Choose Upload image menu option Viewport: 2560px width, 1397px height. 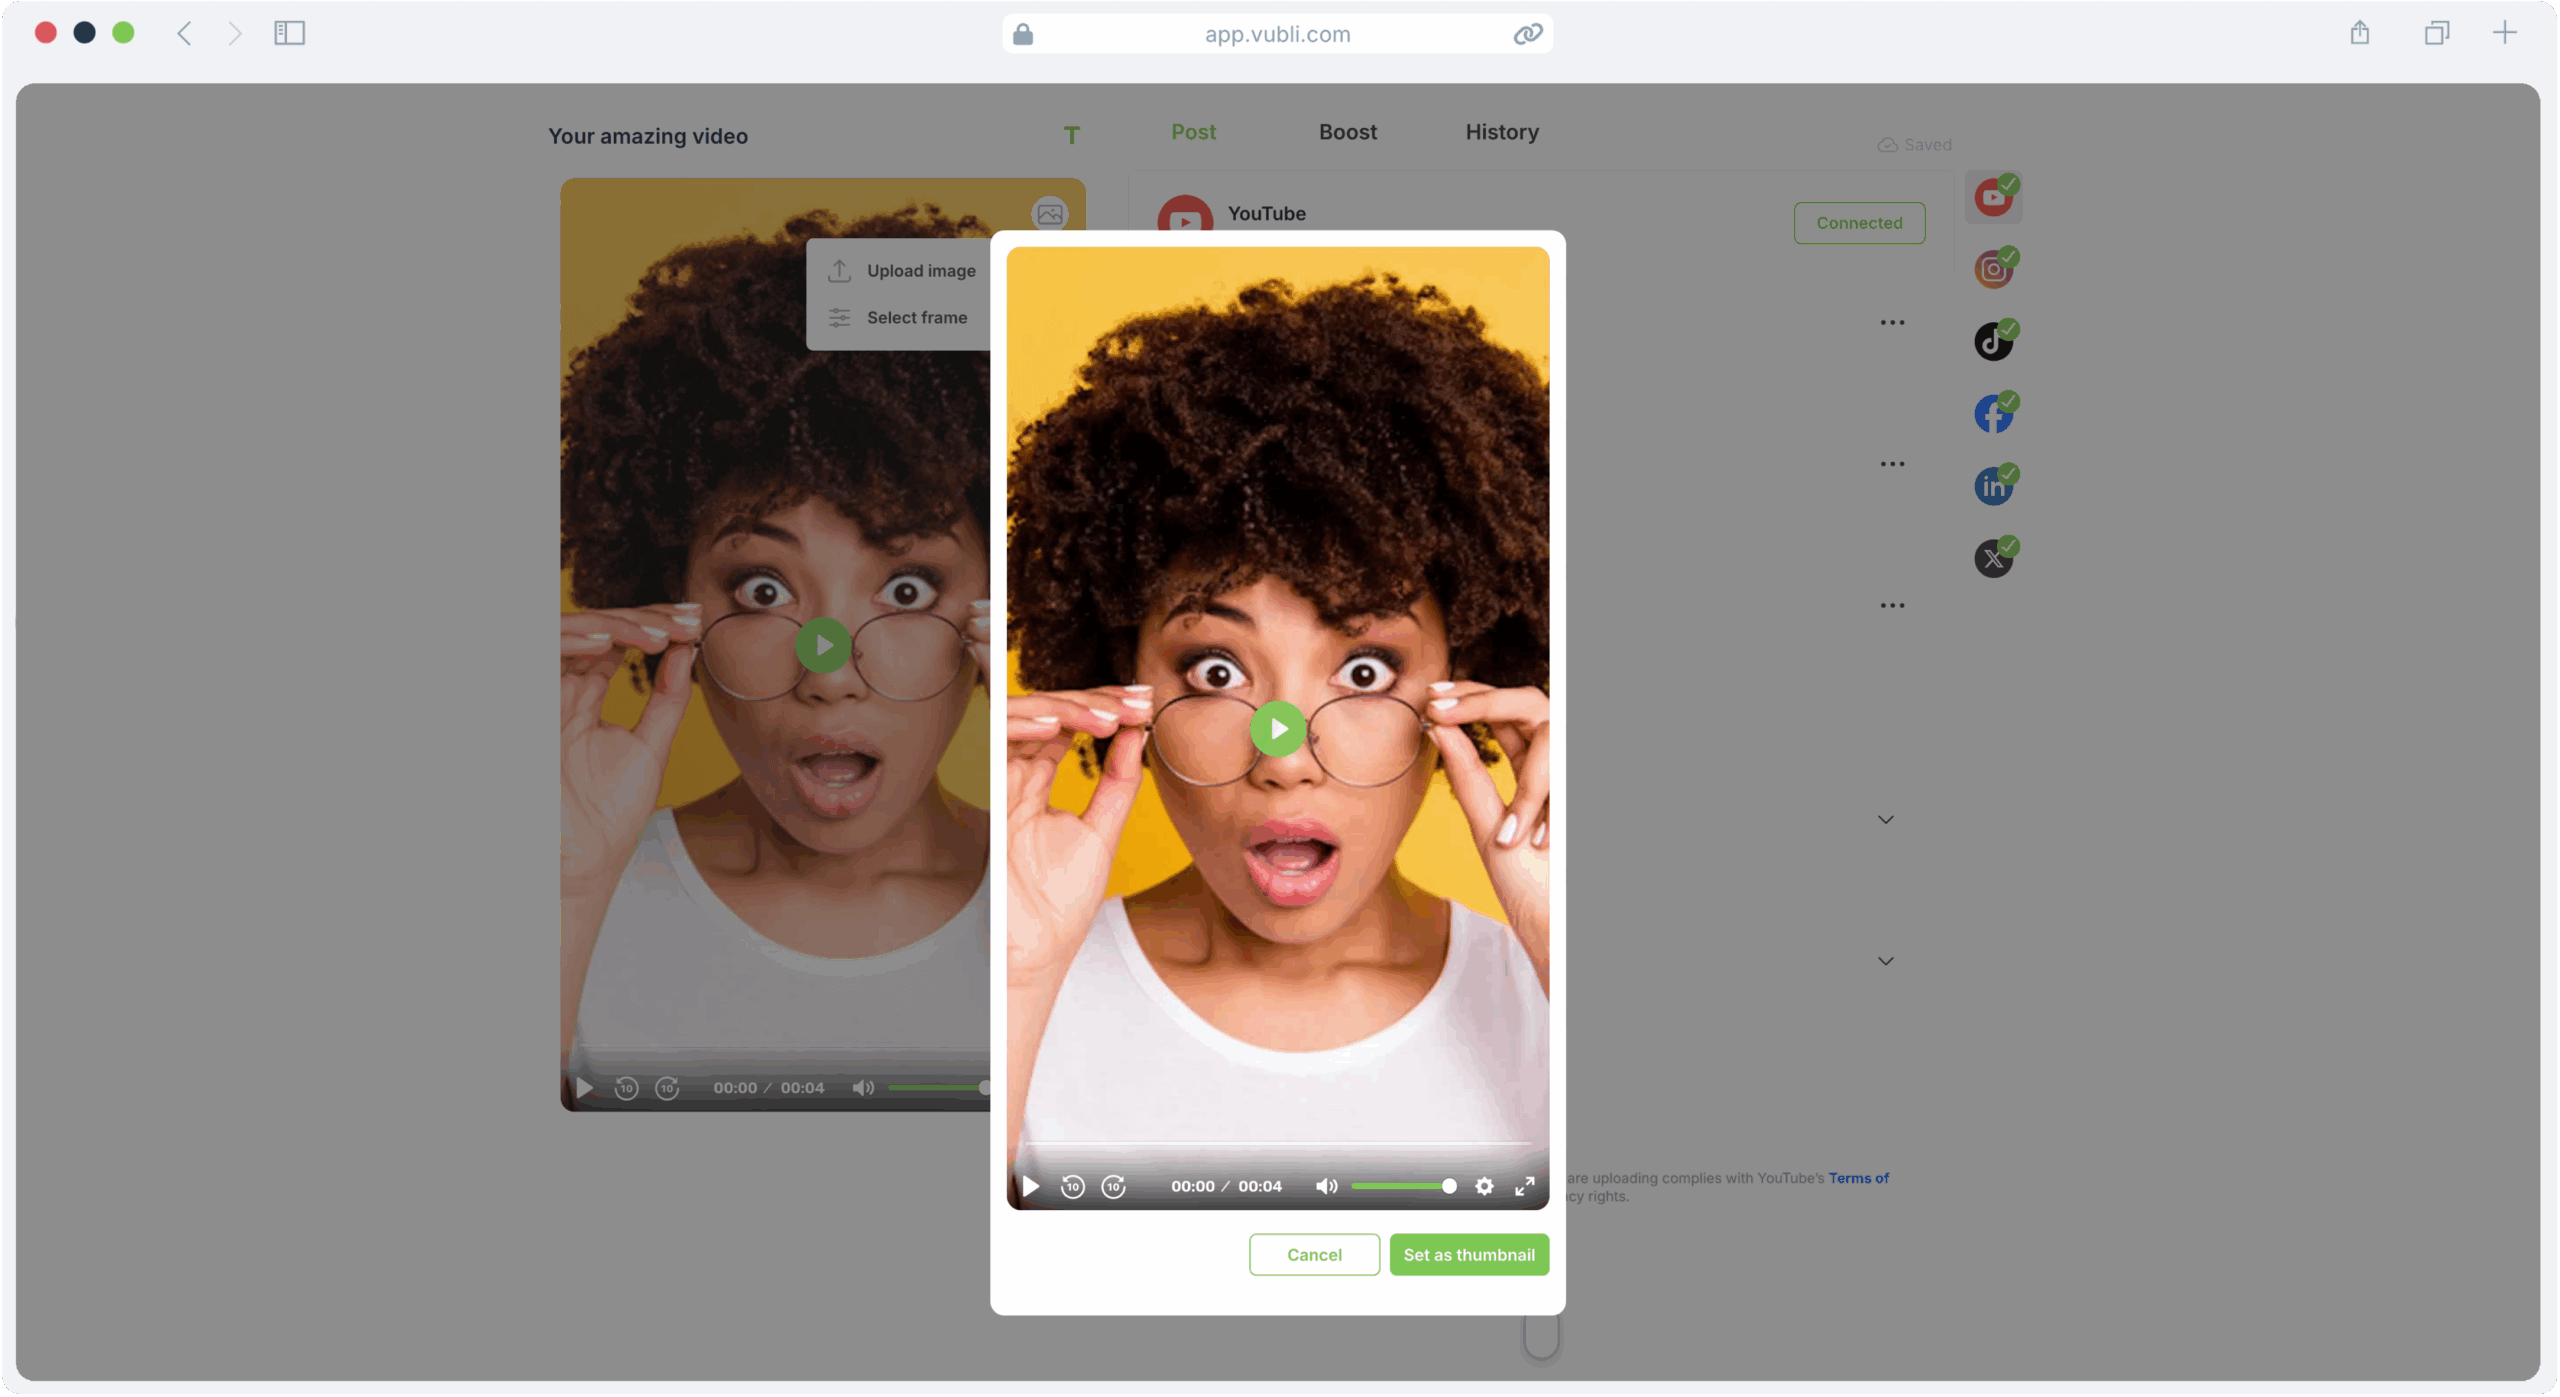920,271
